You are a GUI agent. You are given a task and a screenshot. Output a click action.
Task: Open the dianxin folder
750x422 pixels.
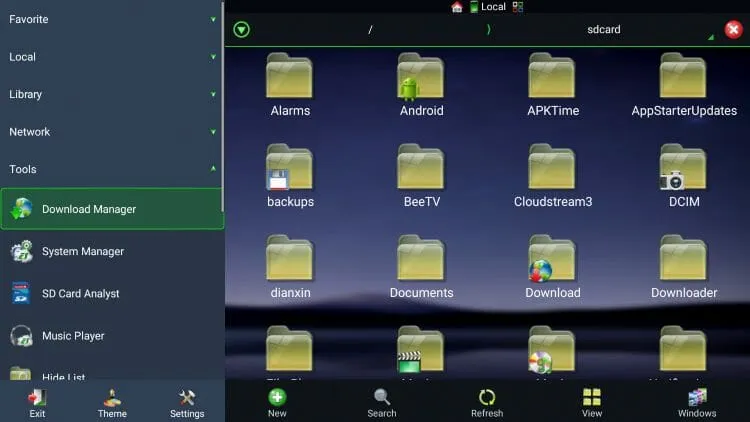point(290,267)
